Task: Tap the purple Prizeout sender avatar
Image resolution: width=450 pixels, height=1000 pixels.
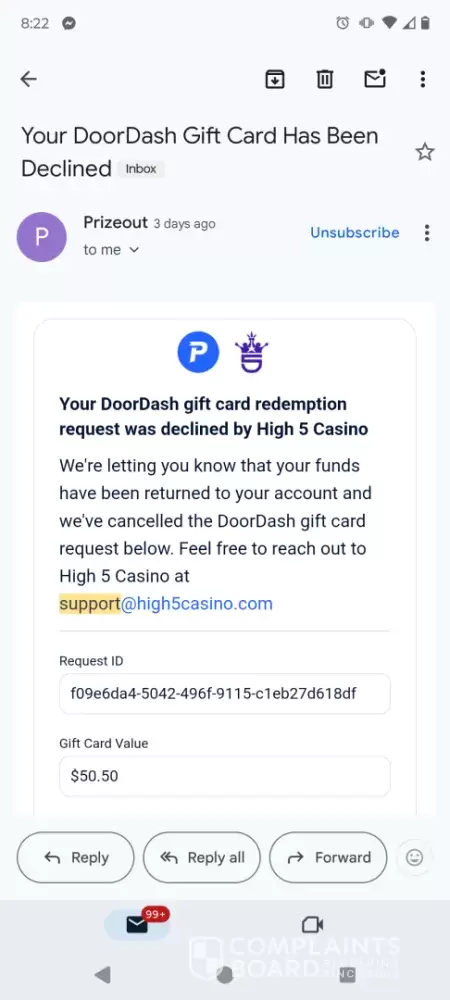Action: tap(41, 237)
